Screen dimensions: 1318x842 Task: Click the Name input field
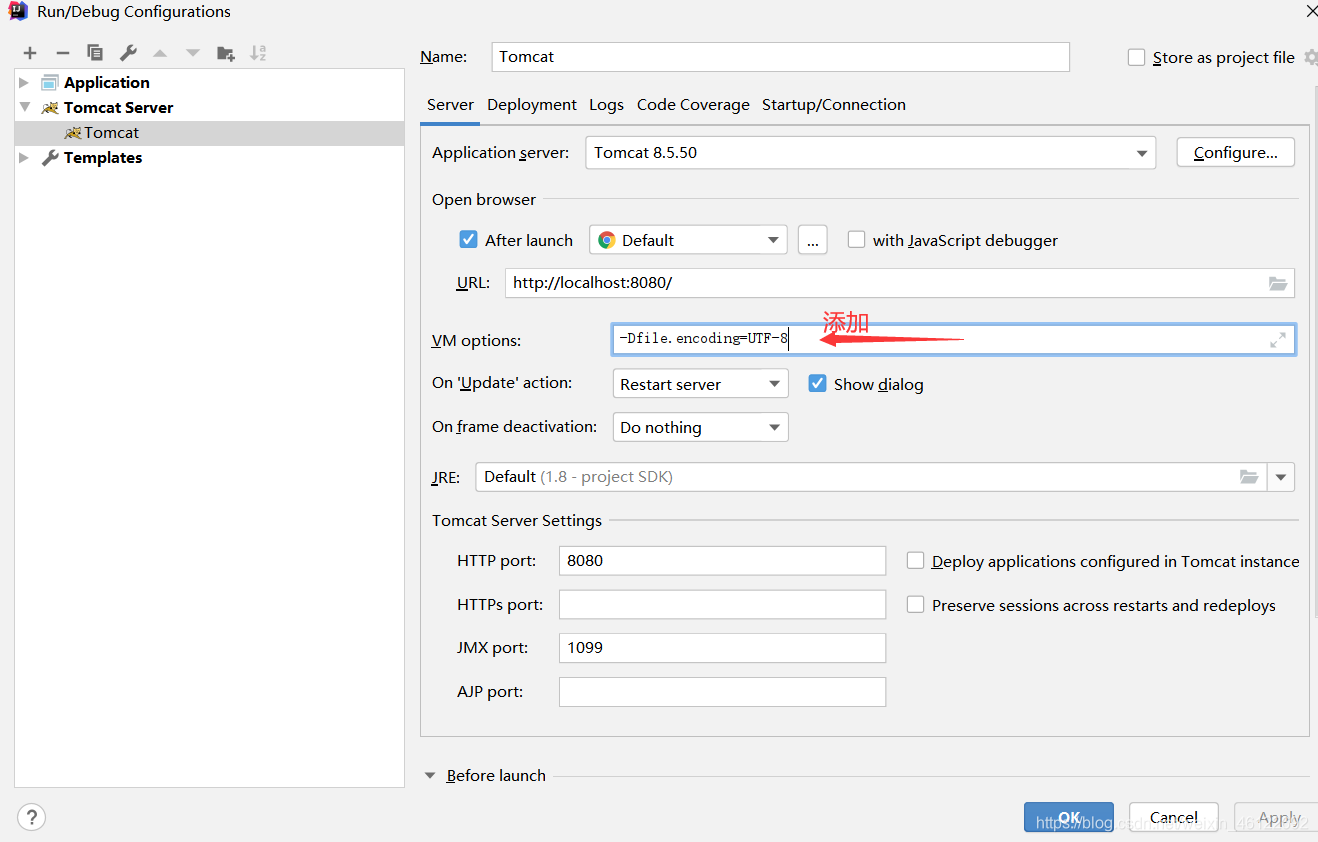pyautogui.click(x=781, y=57)
